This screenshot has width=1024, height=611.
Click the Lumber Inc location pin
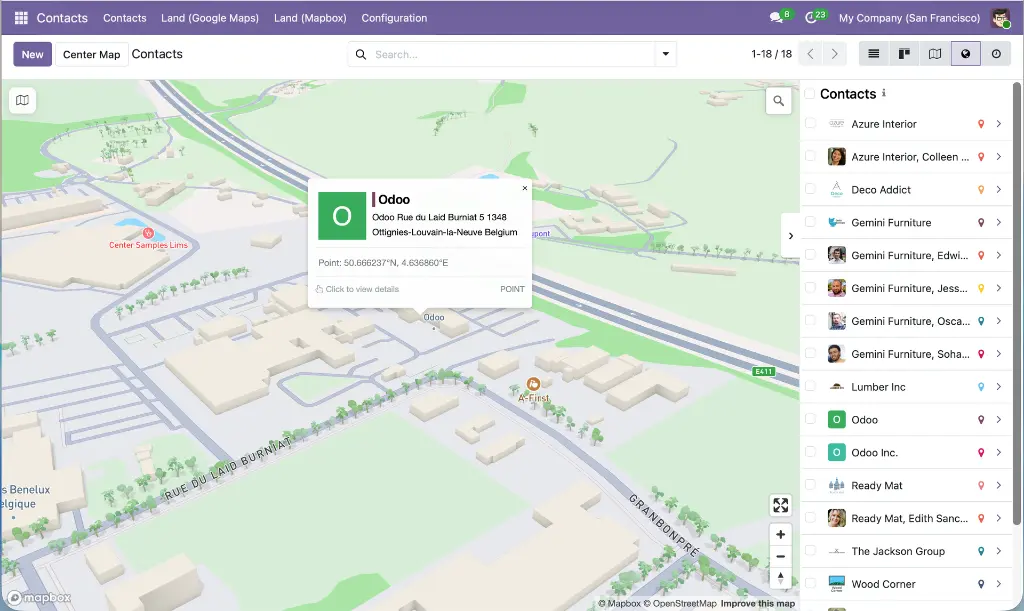click(980, 387)
